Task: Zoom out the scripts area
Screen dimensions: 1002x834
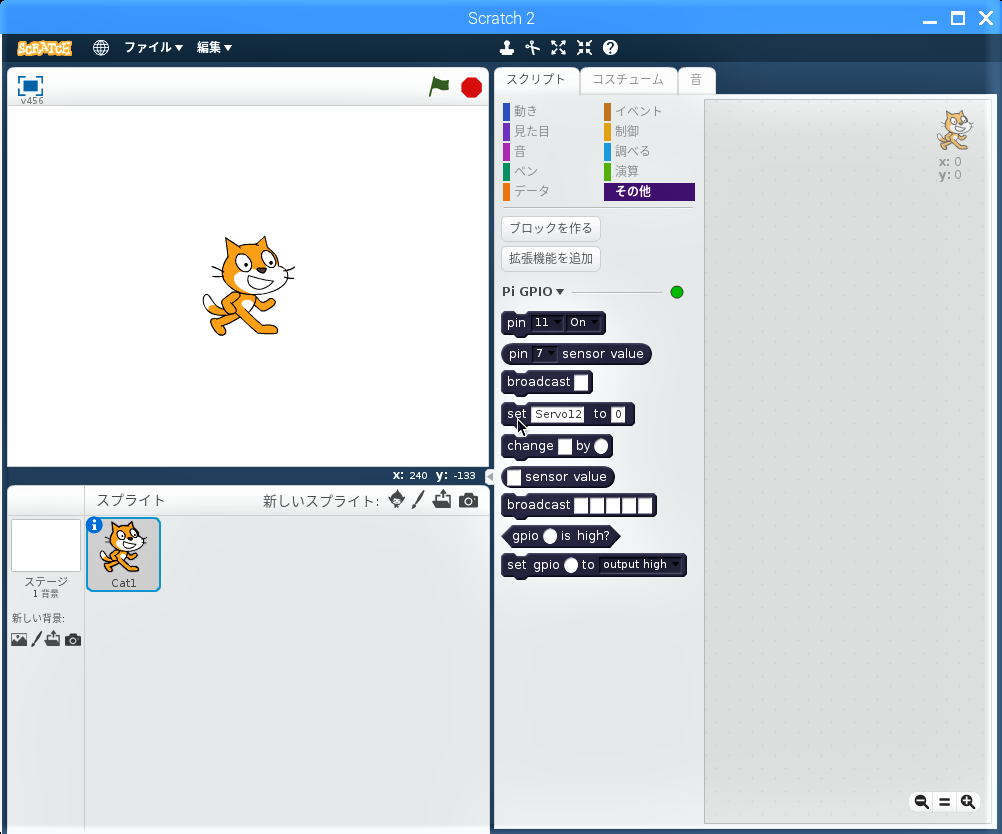Action: [921, 801]
